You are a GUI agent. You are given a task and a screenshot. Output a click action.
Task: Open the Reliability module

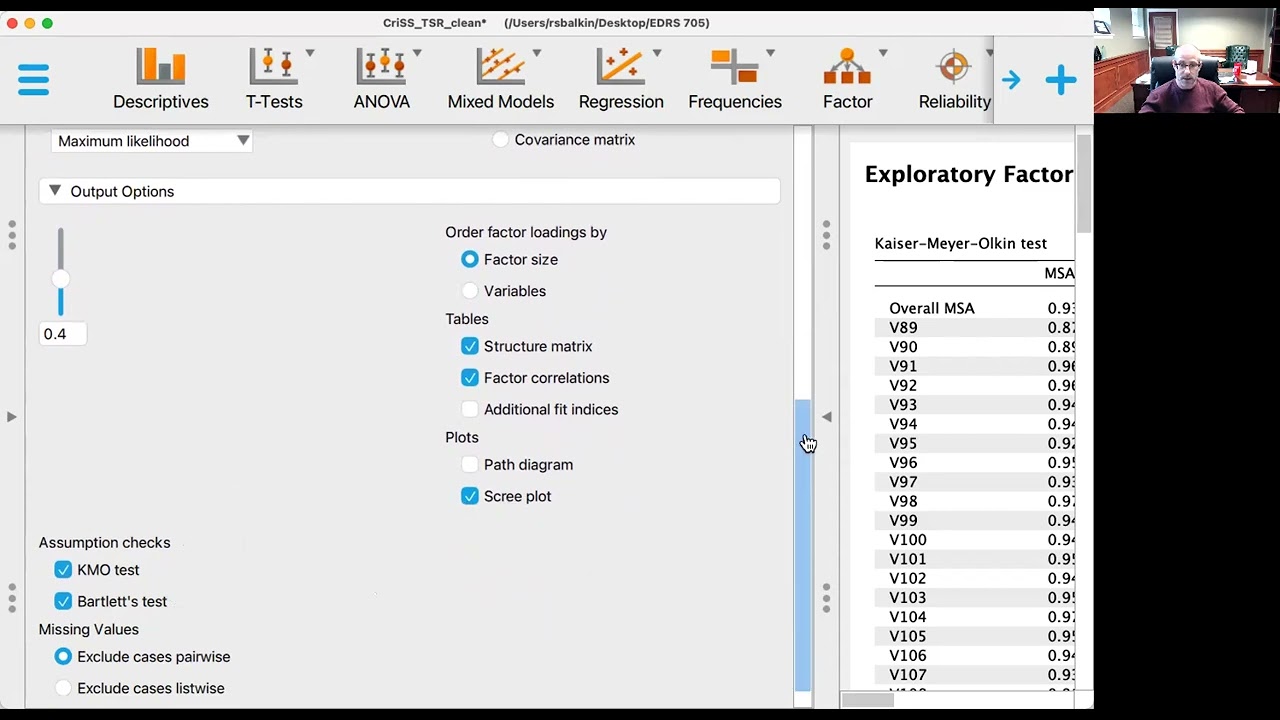[954, 79]
